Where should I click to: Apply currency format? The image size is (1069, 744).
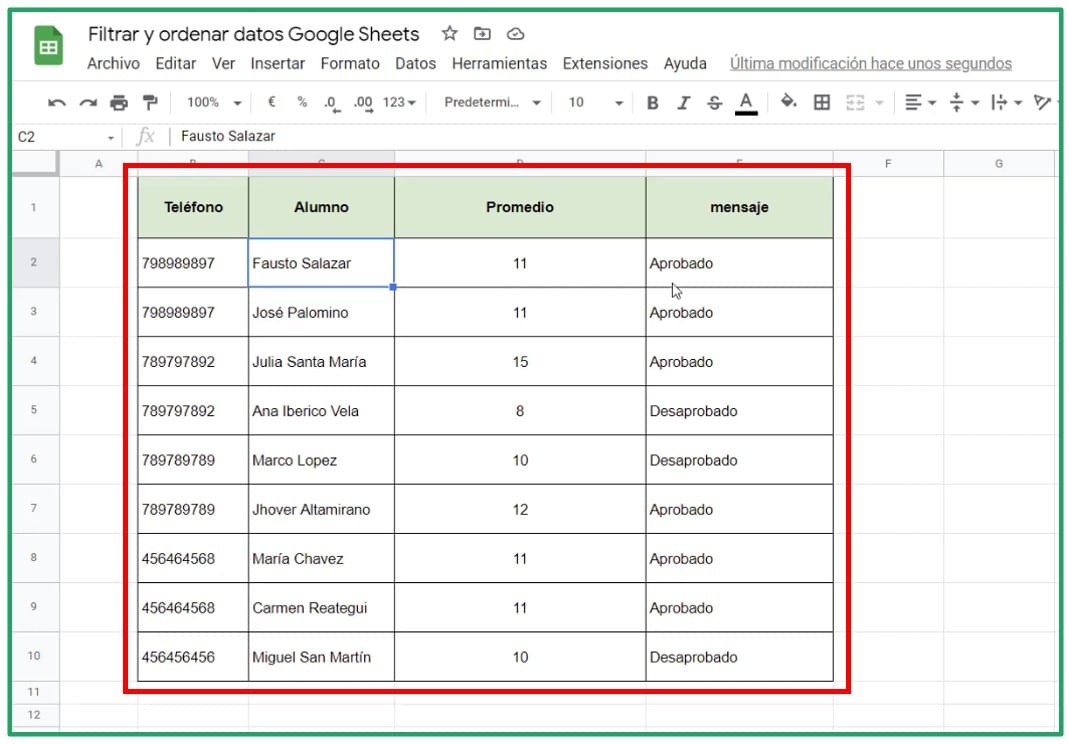(x=270, y=102)
